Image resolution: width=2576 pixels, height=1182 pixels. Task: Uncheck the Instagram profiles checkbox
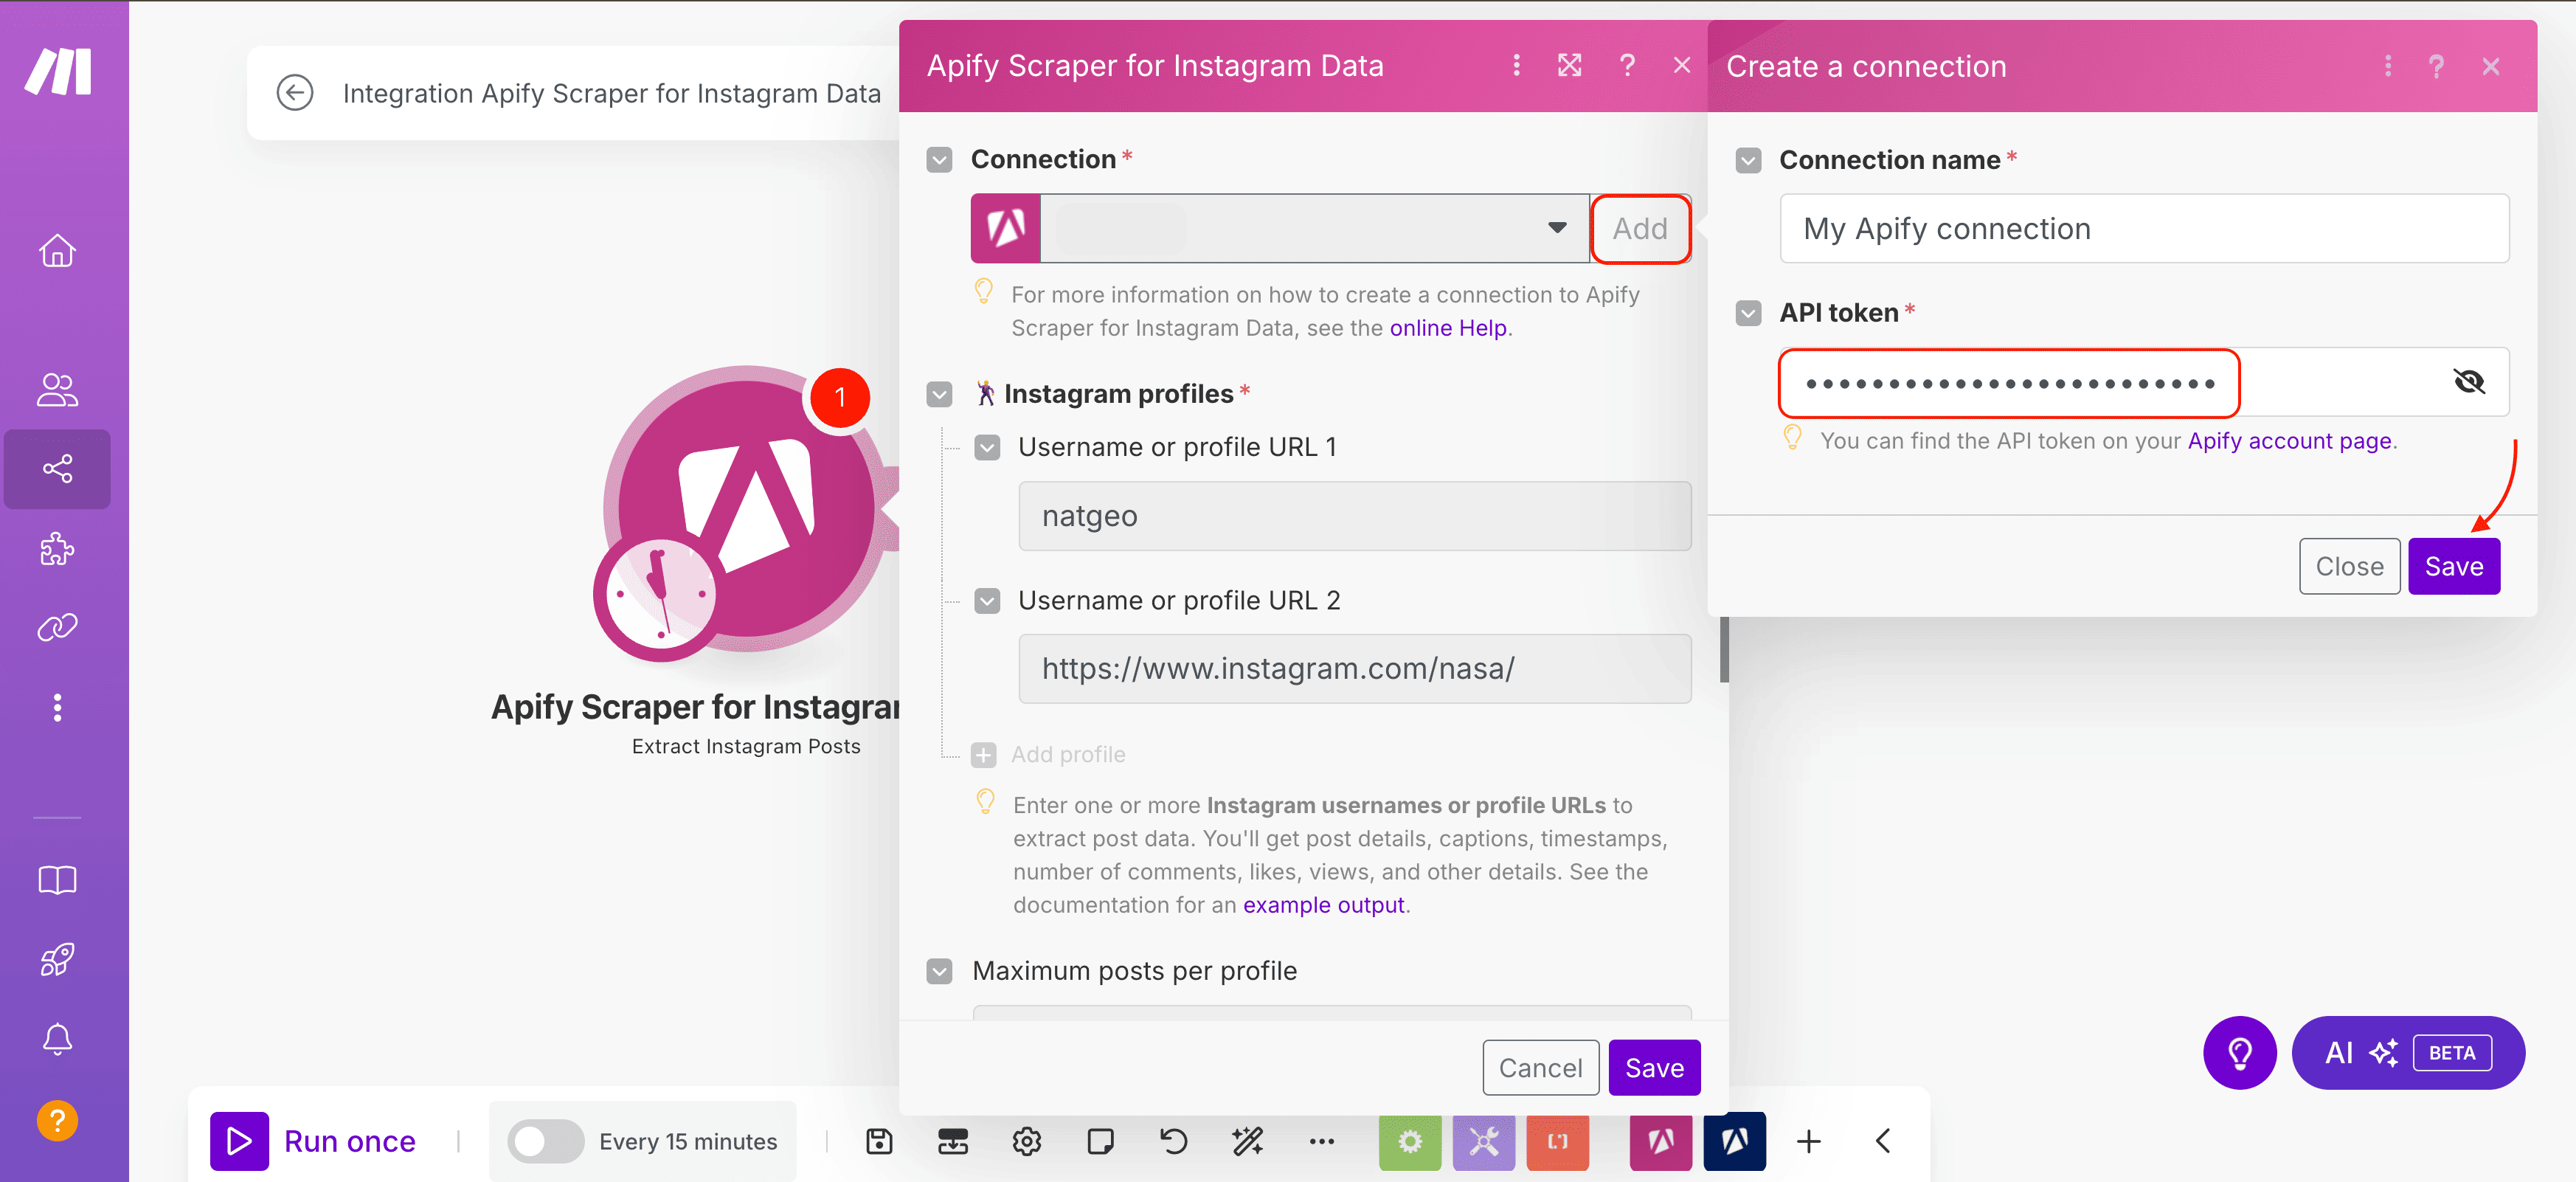point(939,394)
